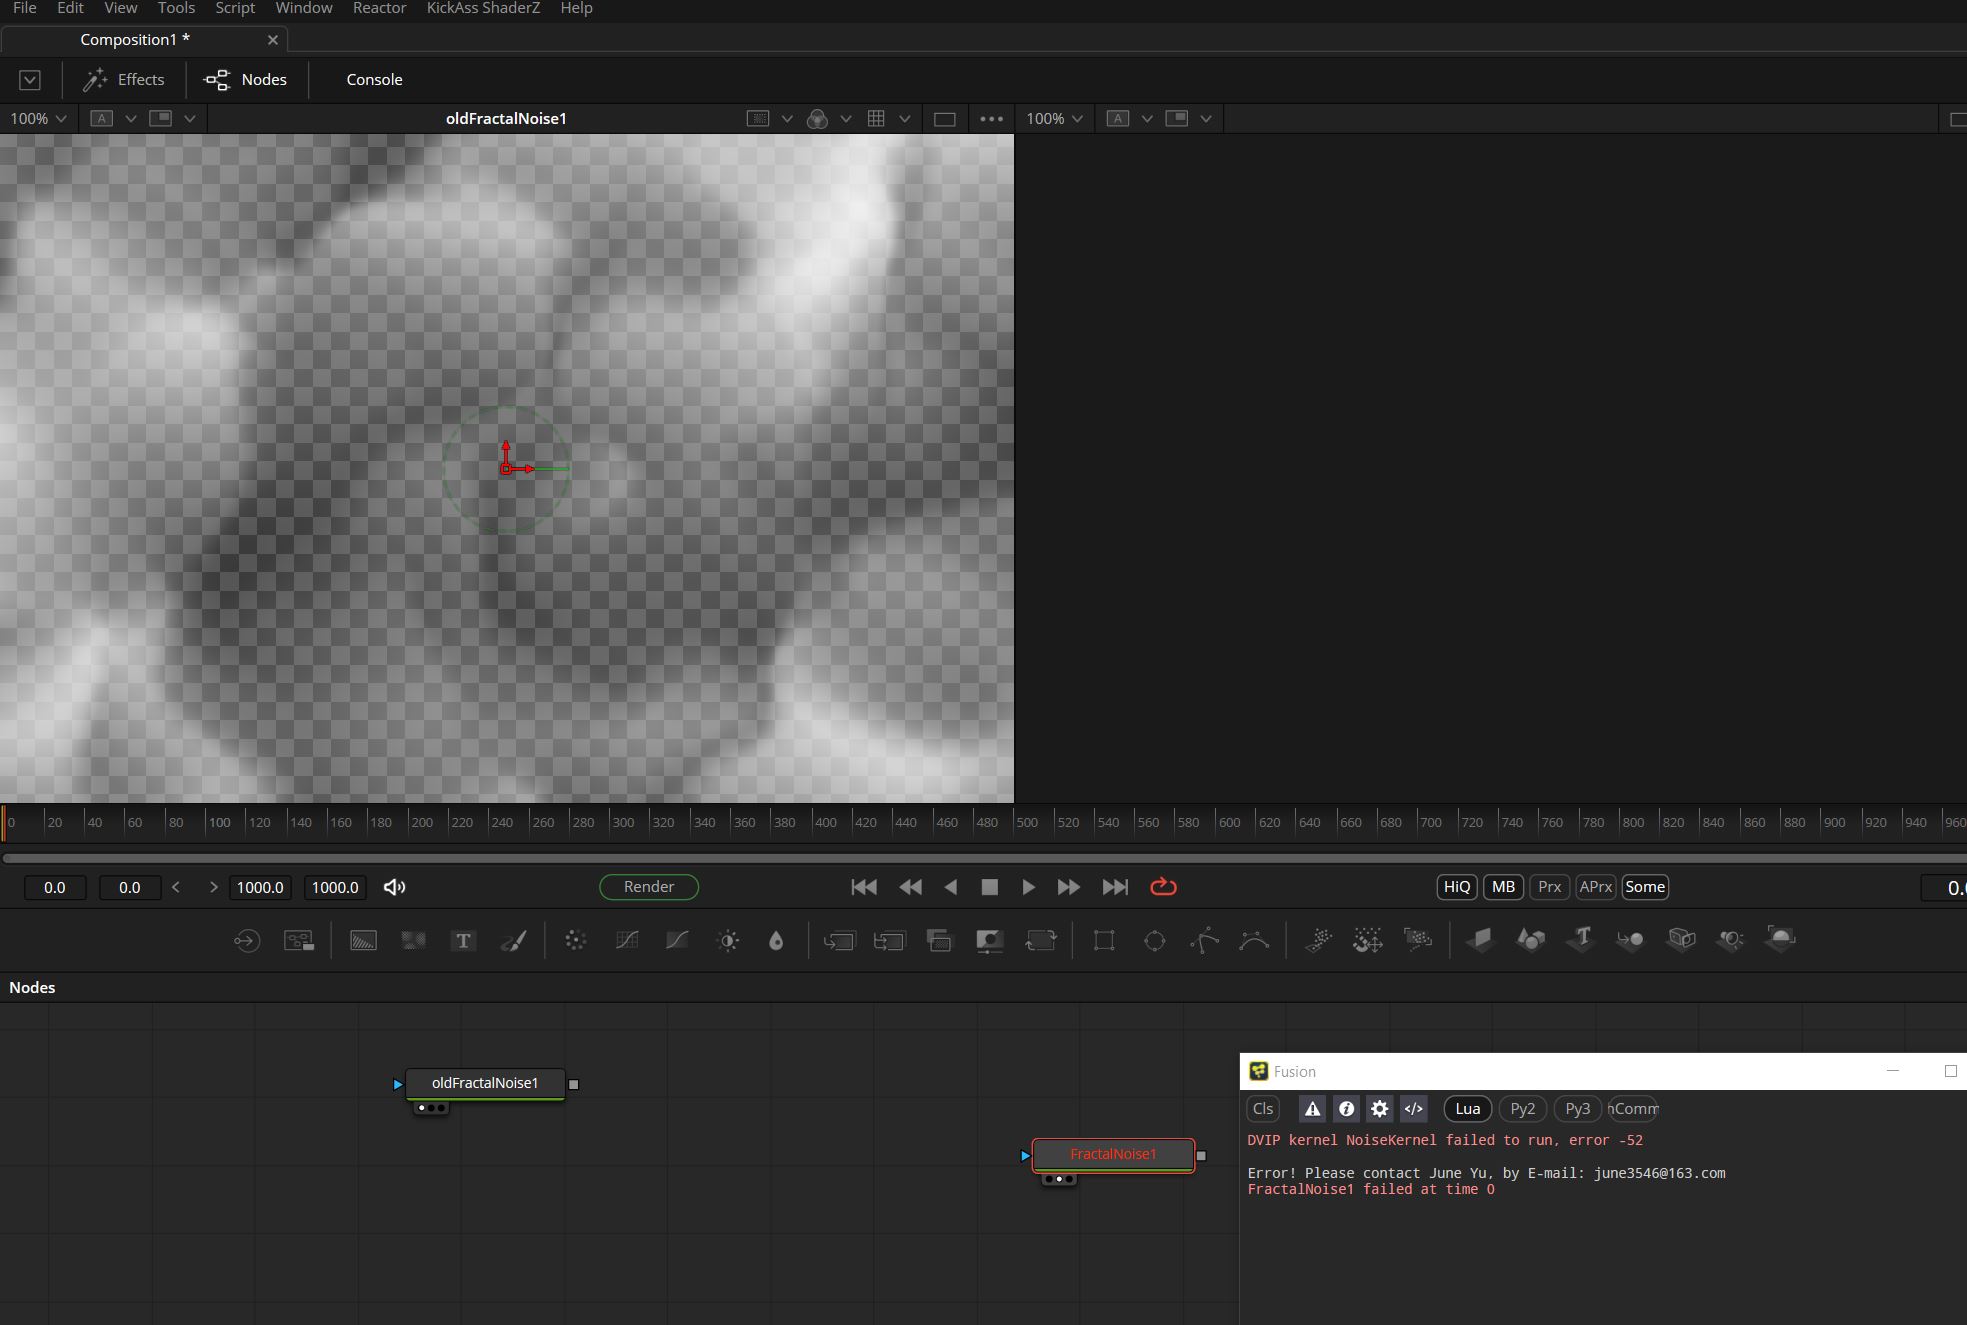Open top-left layout chevron dropdown
1967x1325 pixels.
point(30,80)
